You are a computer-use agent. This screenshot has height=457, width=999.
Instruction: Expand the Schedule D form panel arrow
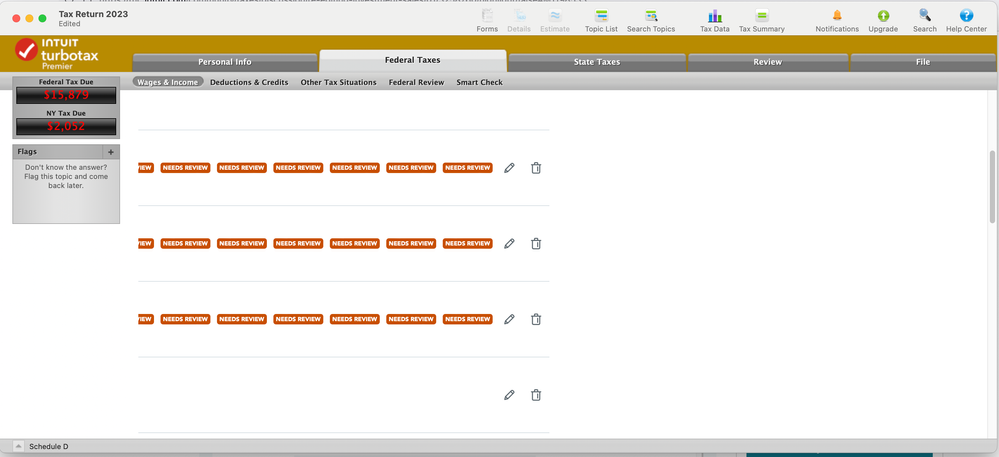point(18,447)
